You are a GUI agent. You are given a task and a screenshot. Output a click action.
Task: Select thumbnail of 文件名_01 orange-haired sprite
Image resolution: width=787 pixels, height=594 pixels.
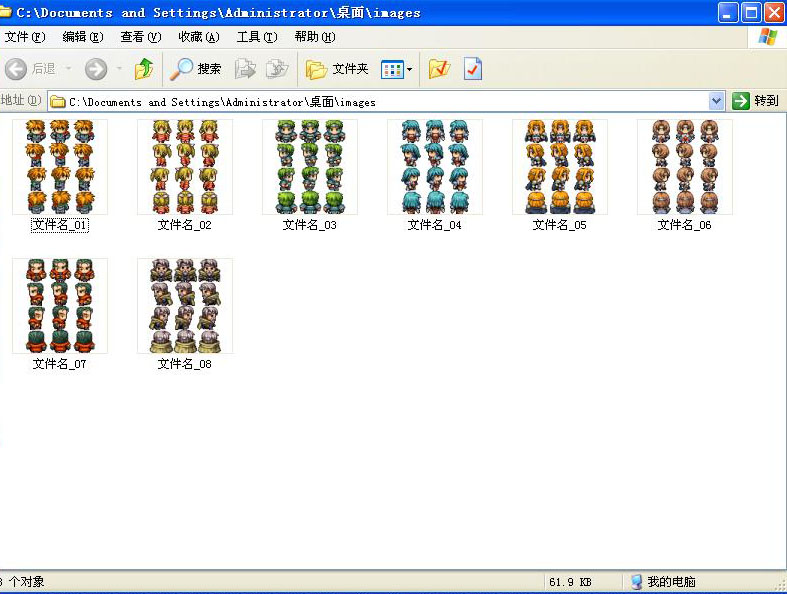tap(60, 167)
